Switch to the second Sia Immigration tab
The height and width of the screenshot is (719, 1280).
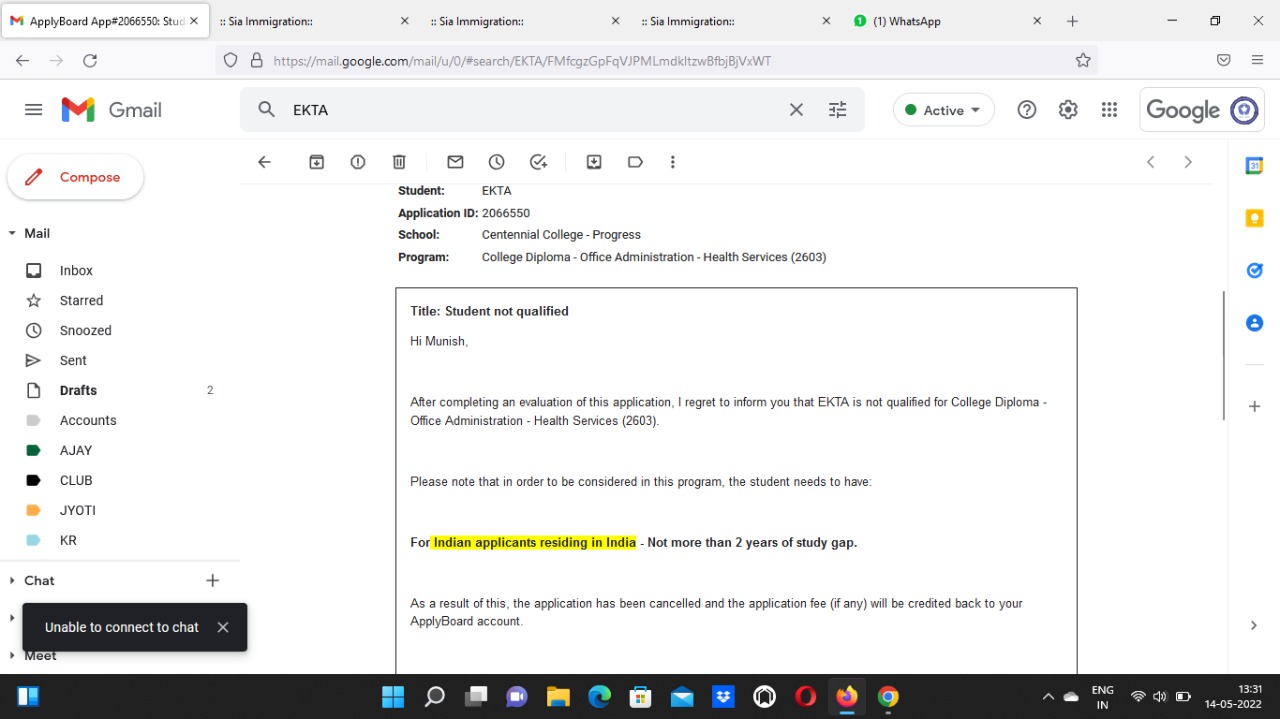coord(522,21)
